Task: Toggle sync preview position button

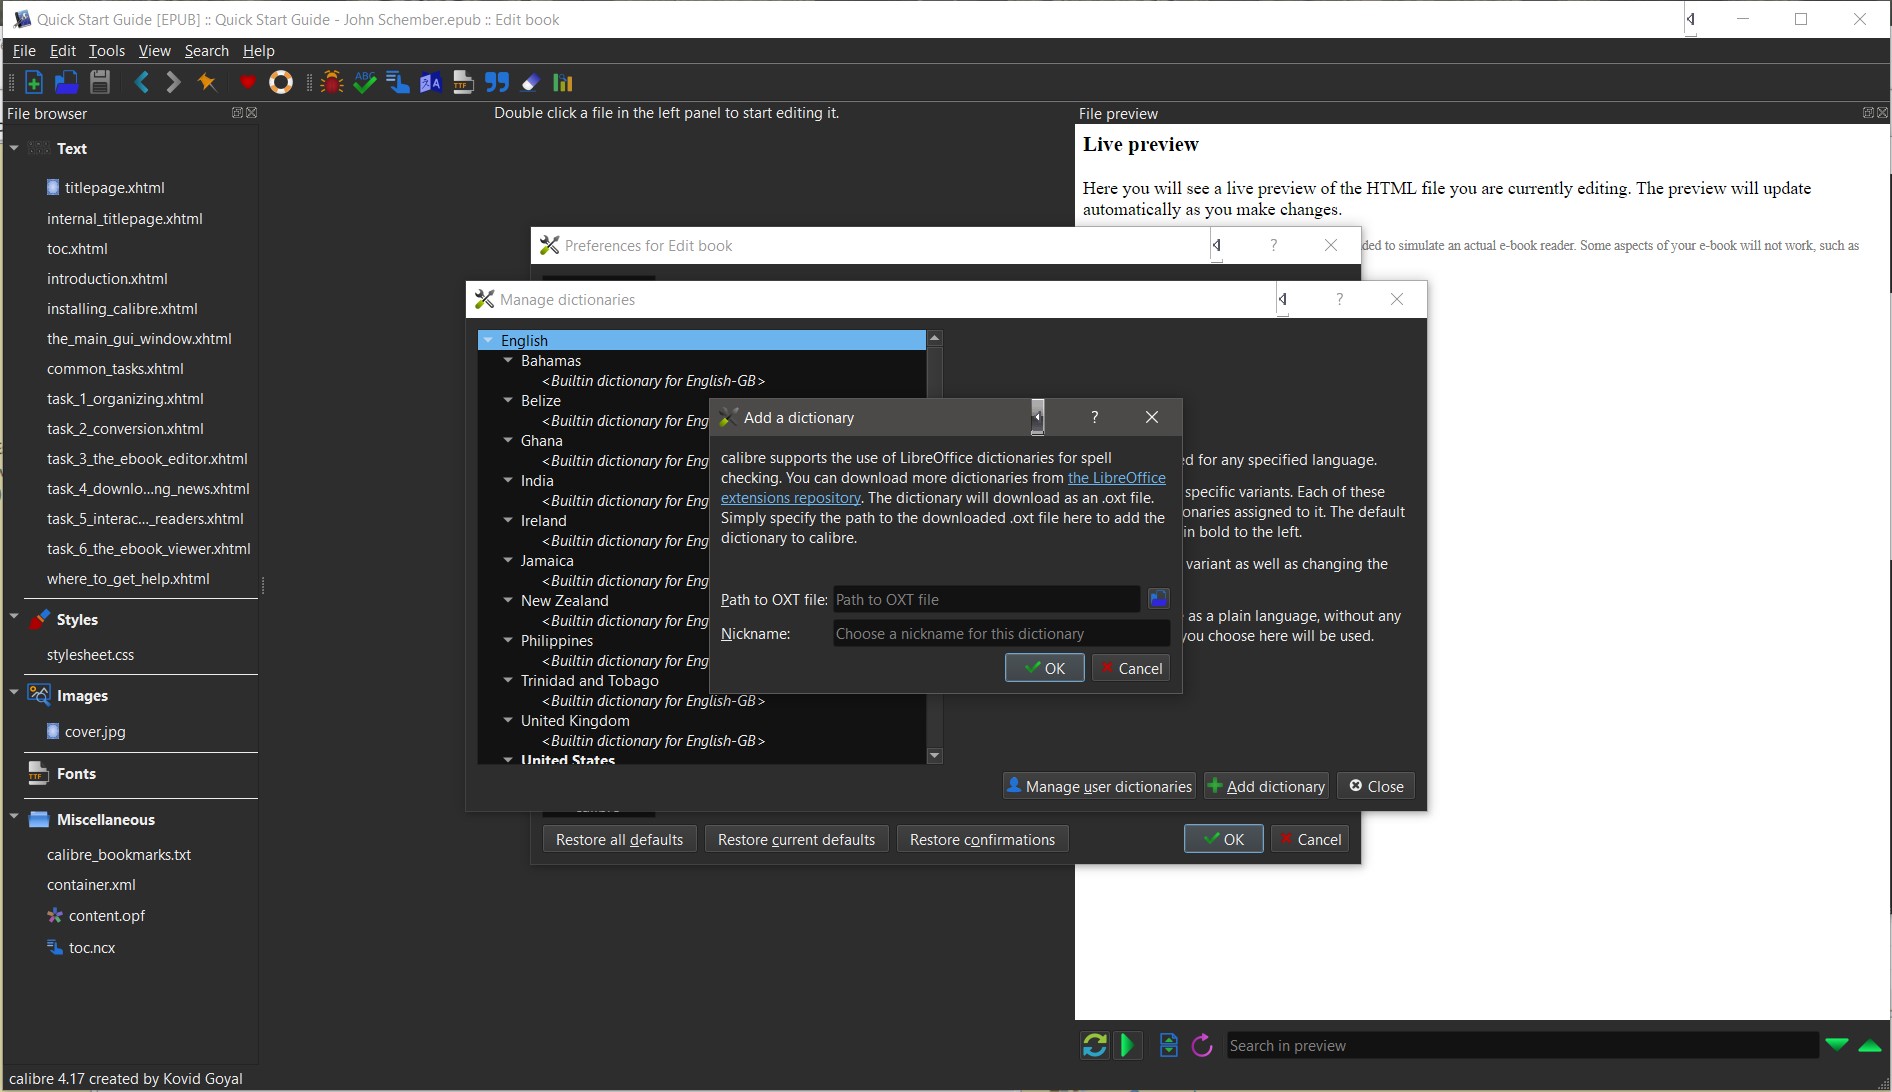Action: pyautogui.click(x=1169, y=1045)
